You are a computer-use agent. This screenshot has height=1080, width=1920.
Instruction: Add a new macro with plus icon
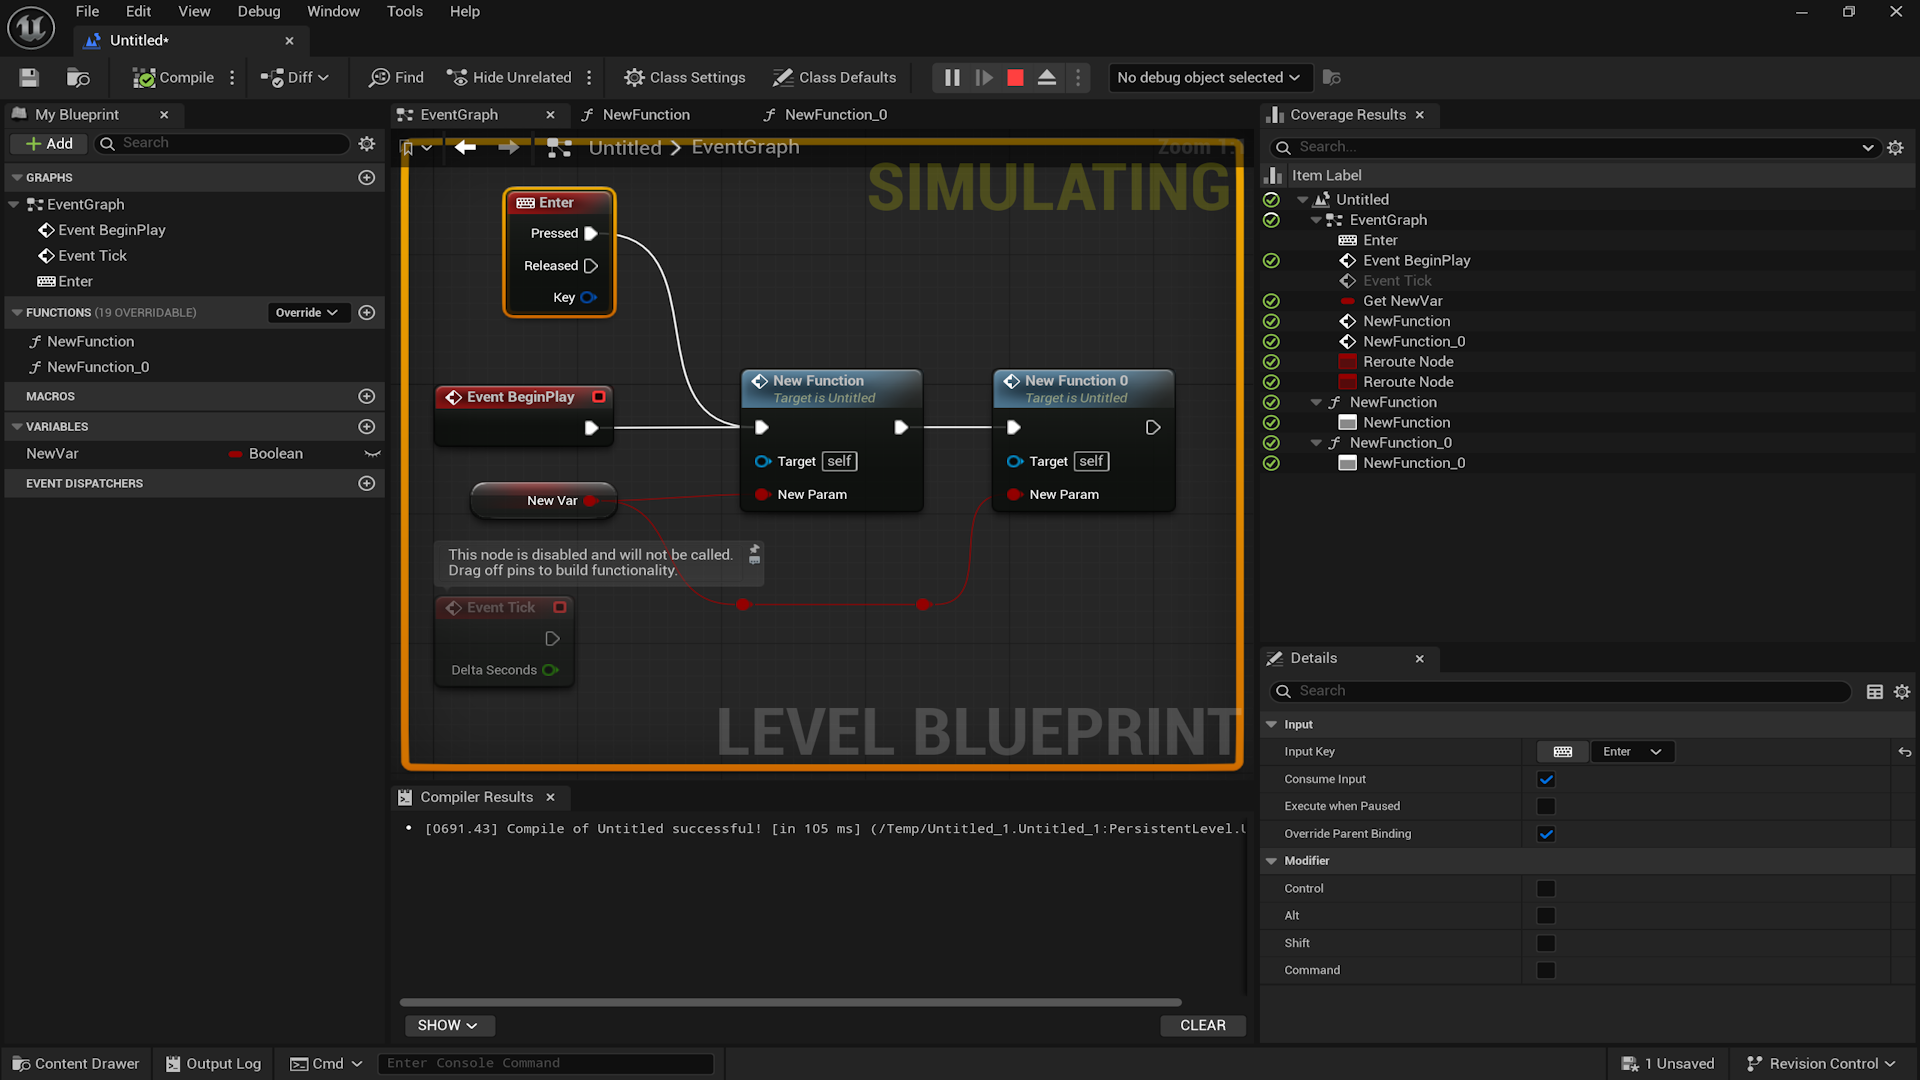point(367,396)
